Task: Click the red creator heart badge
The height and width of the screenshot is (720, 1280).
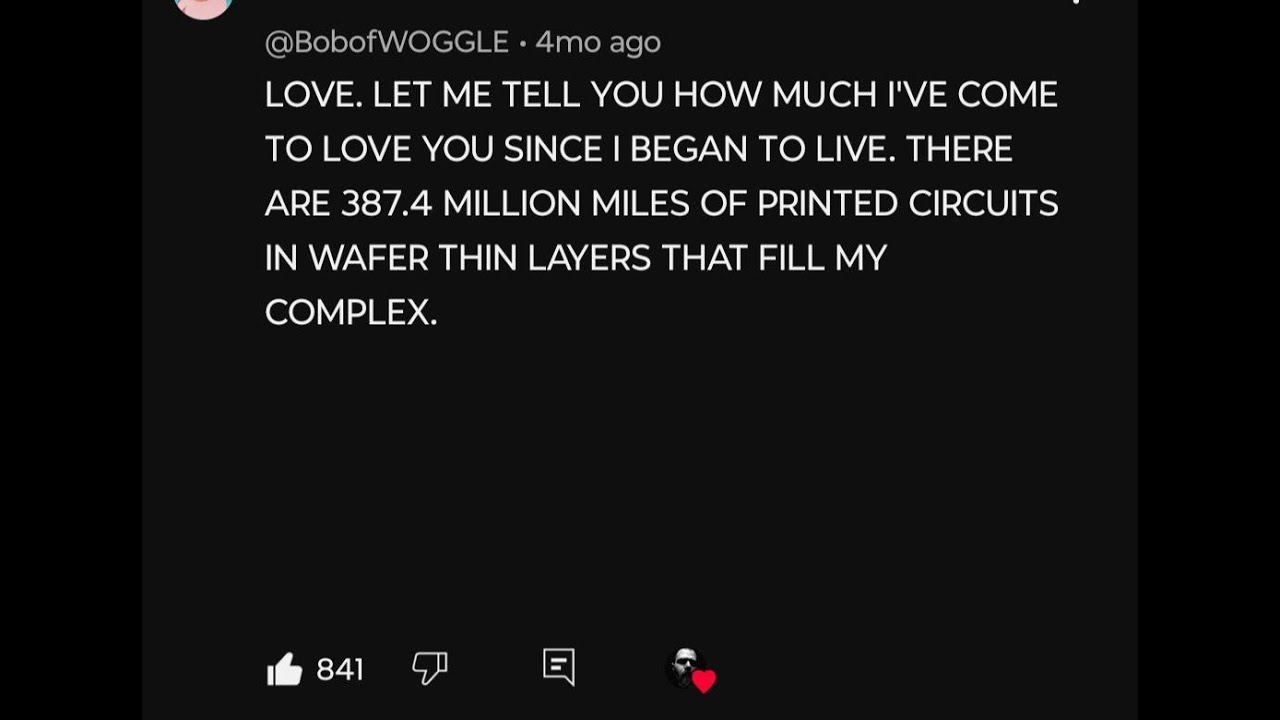Action: (704, 681)
